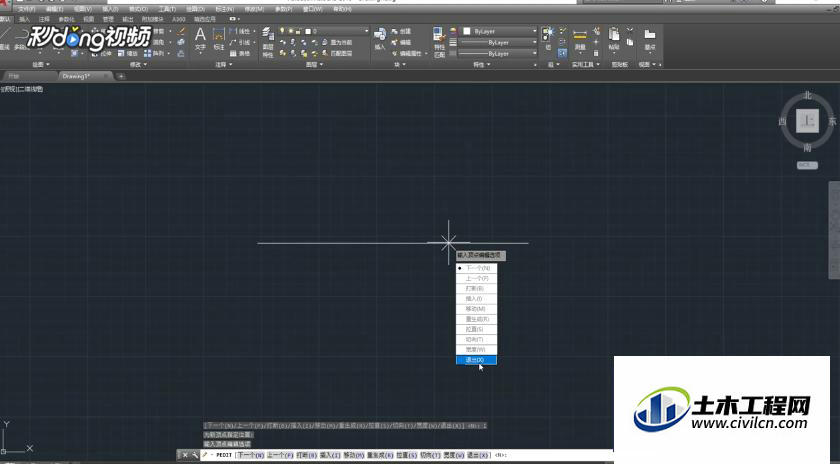Screen dimensions: 840x464
Task: Click the 插入 block insert icon
Action: pos(380,39)
